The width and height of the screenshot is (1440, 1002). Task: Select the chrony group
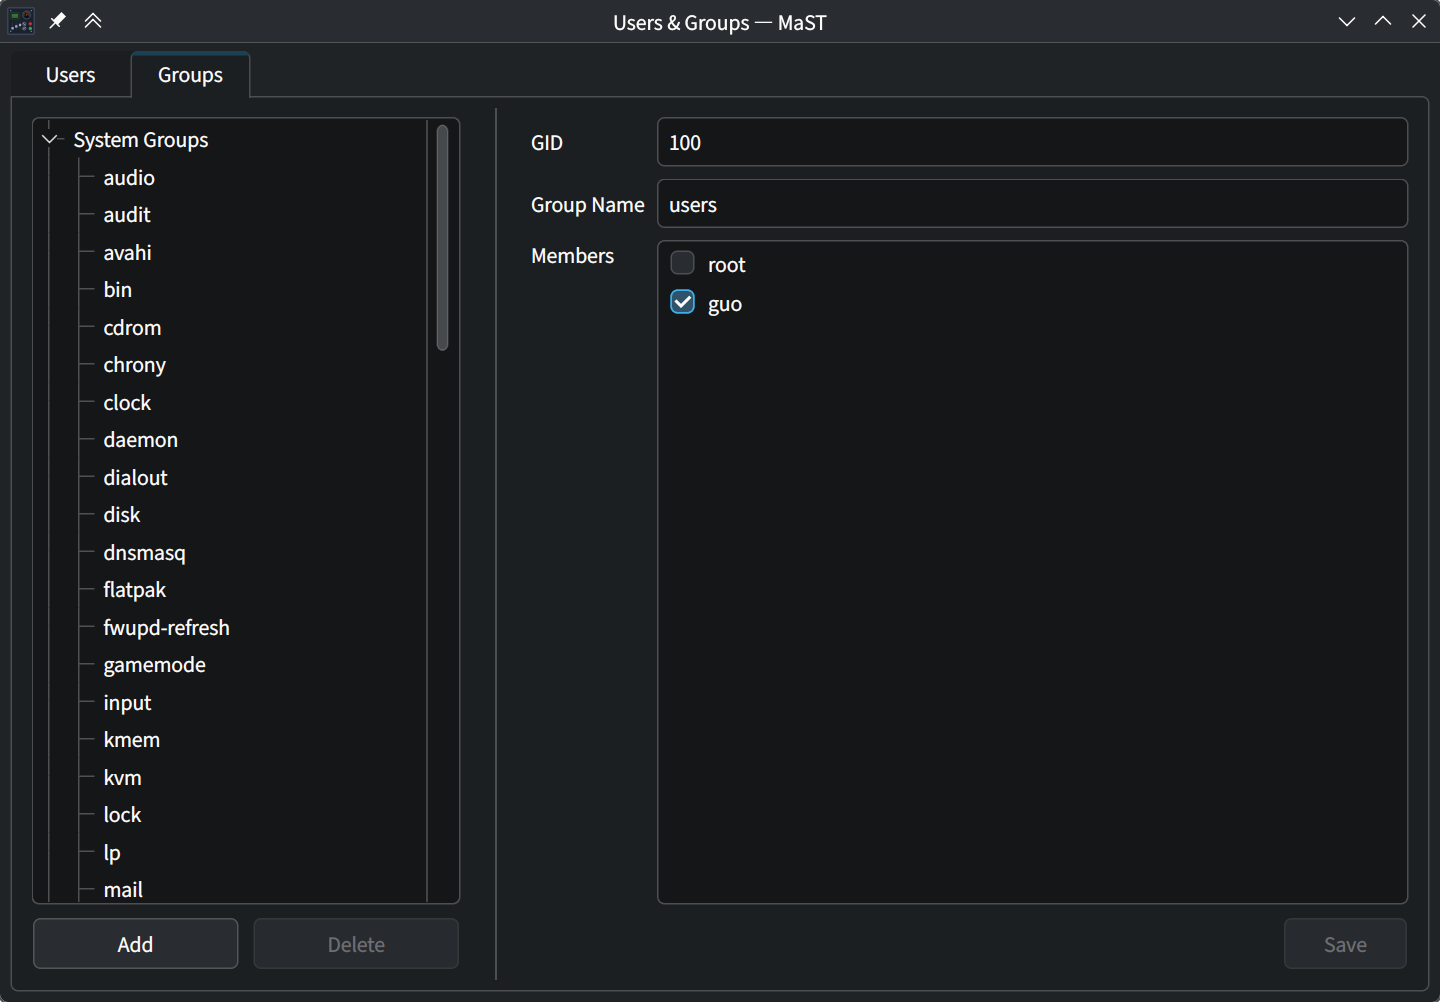pos(135,365)
